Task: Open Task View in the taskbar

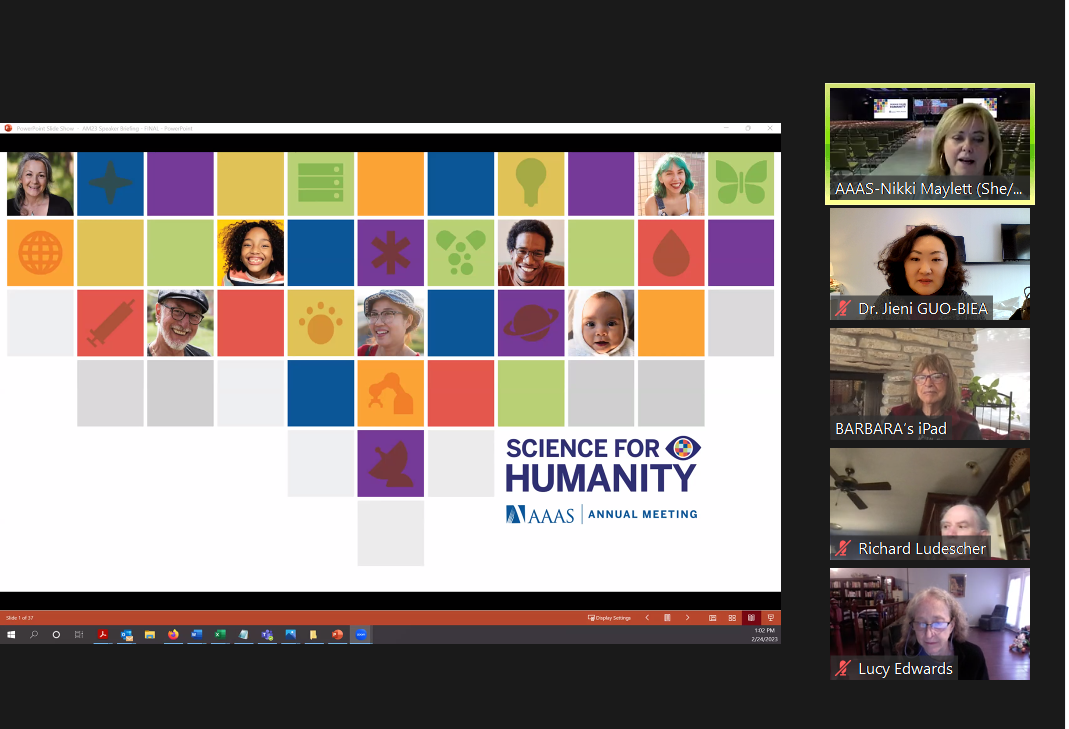Action: 79,635
